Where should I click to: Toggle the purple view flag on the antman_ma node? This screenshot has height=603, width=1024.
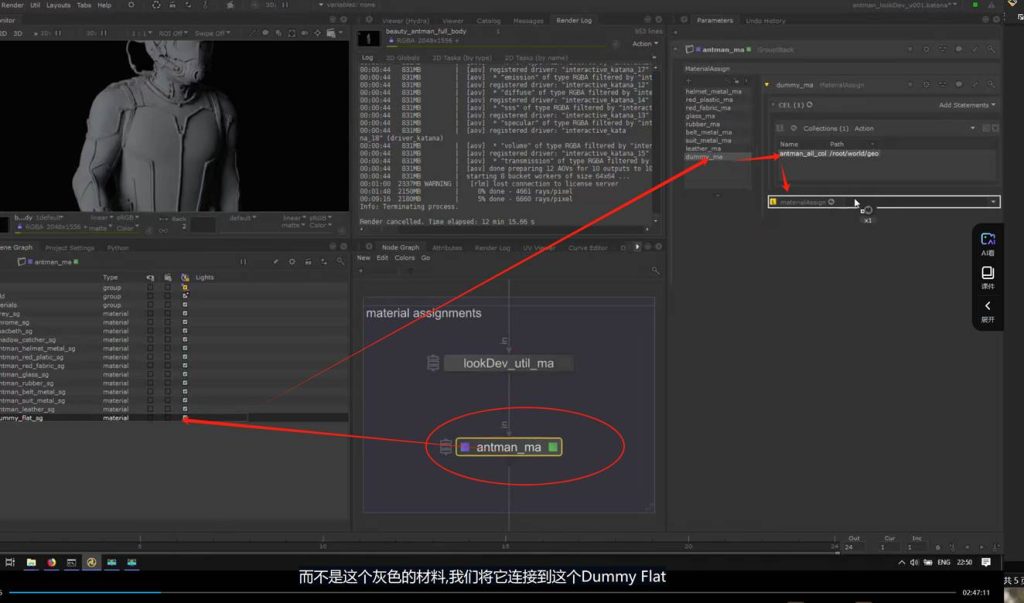pyautogui.click(x=465, y=447)
